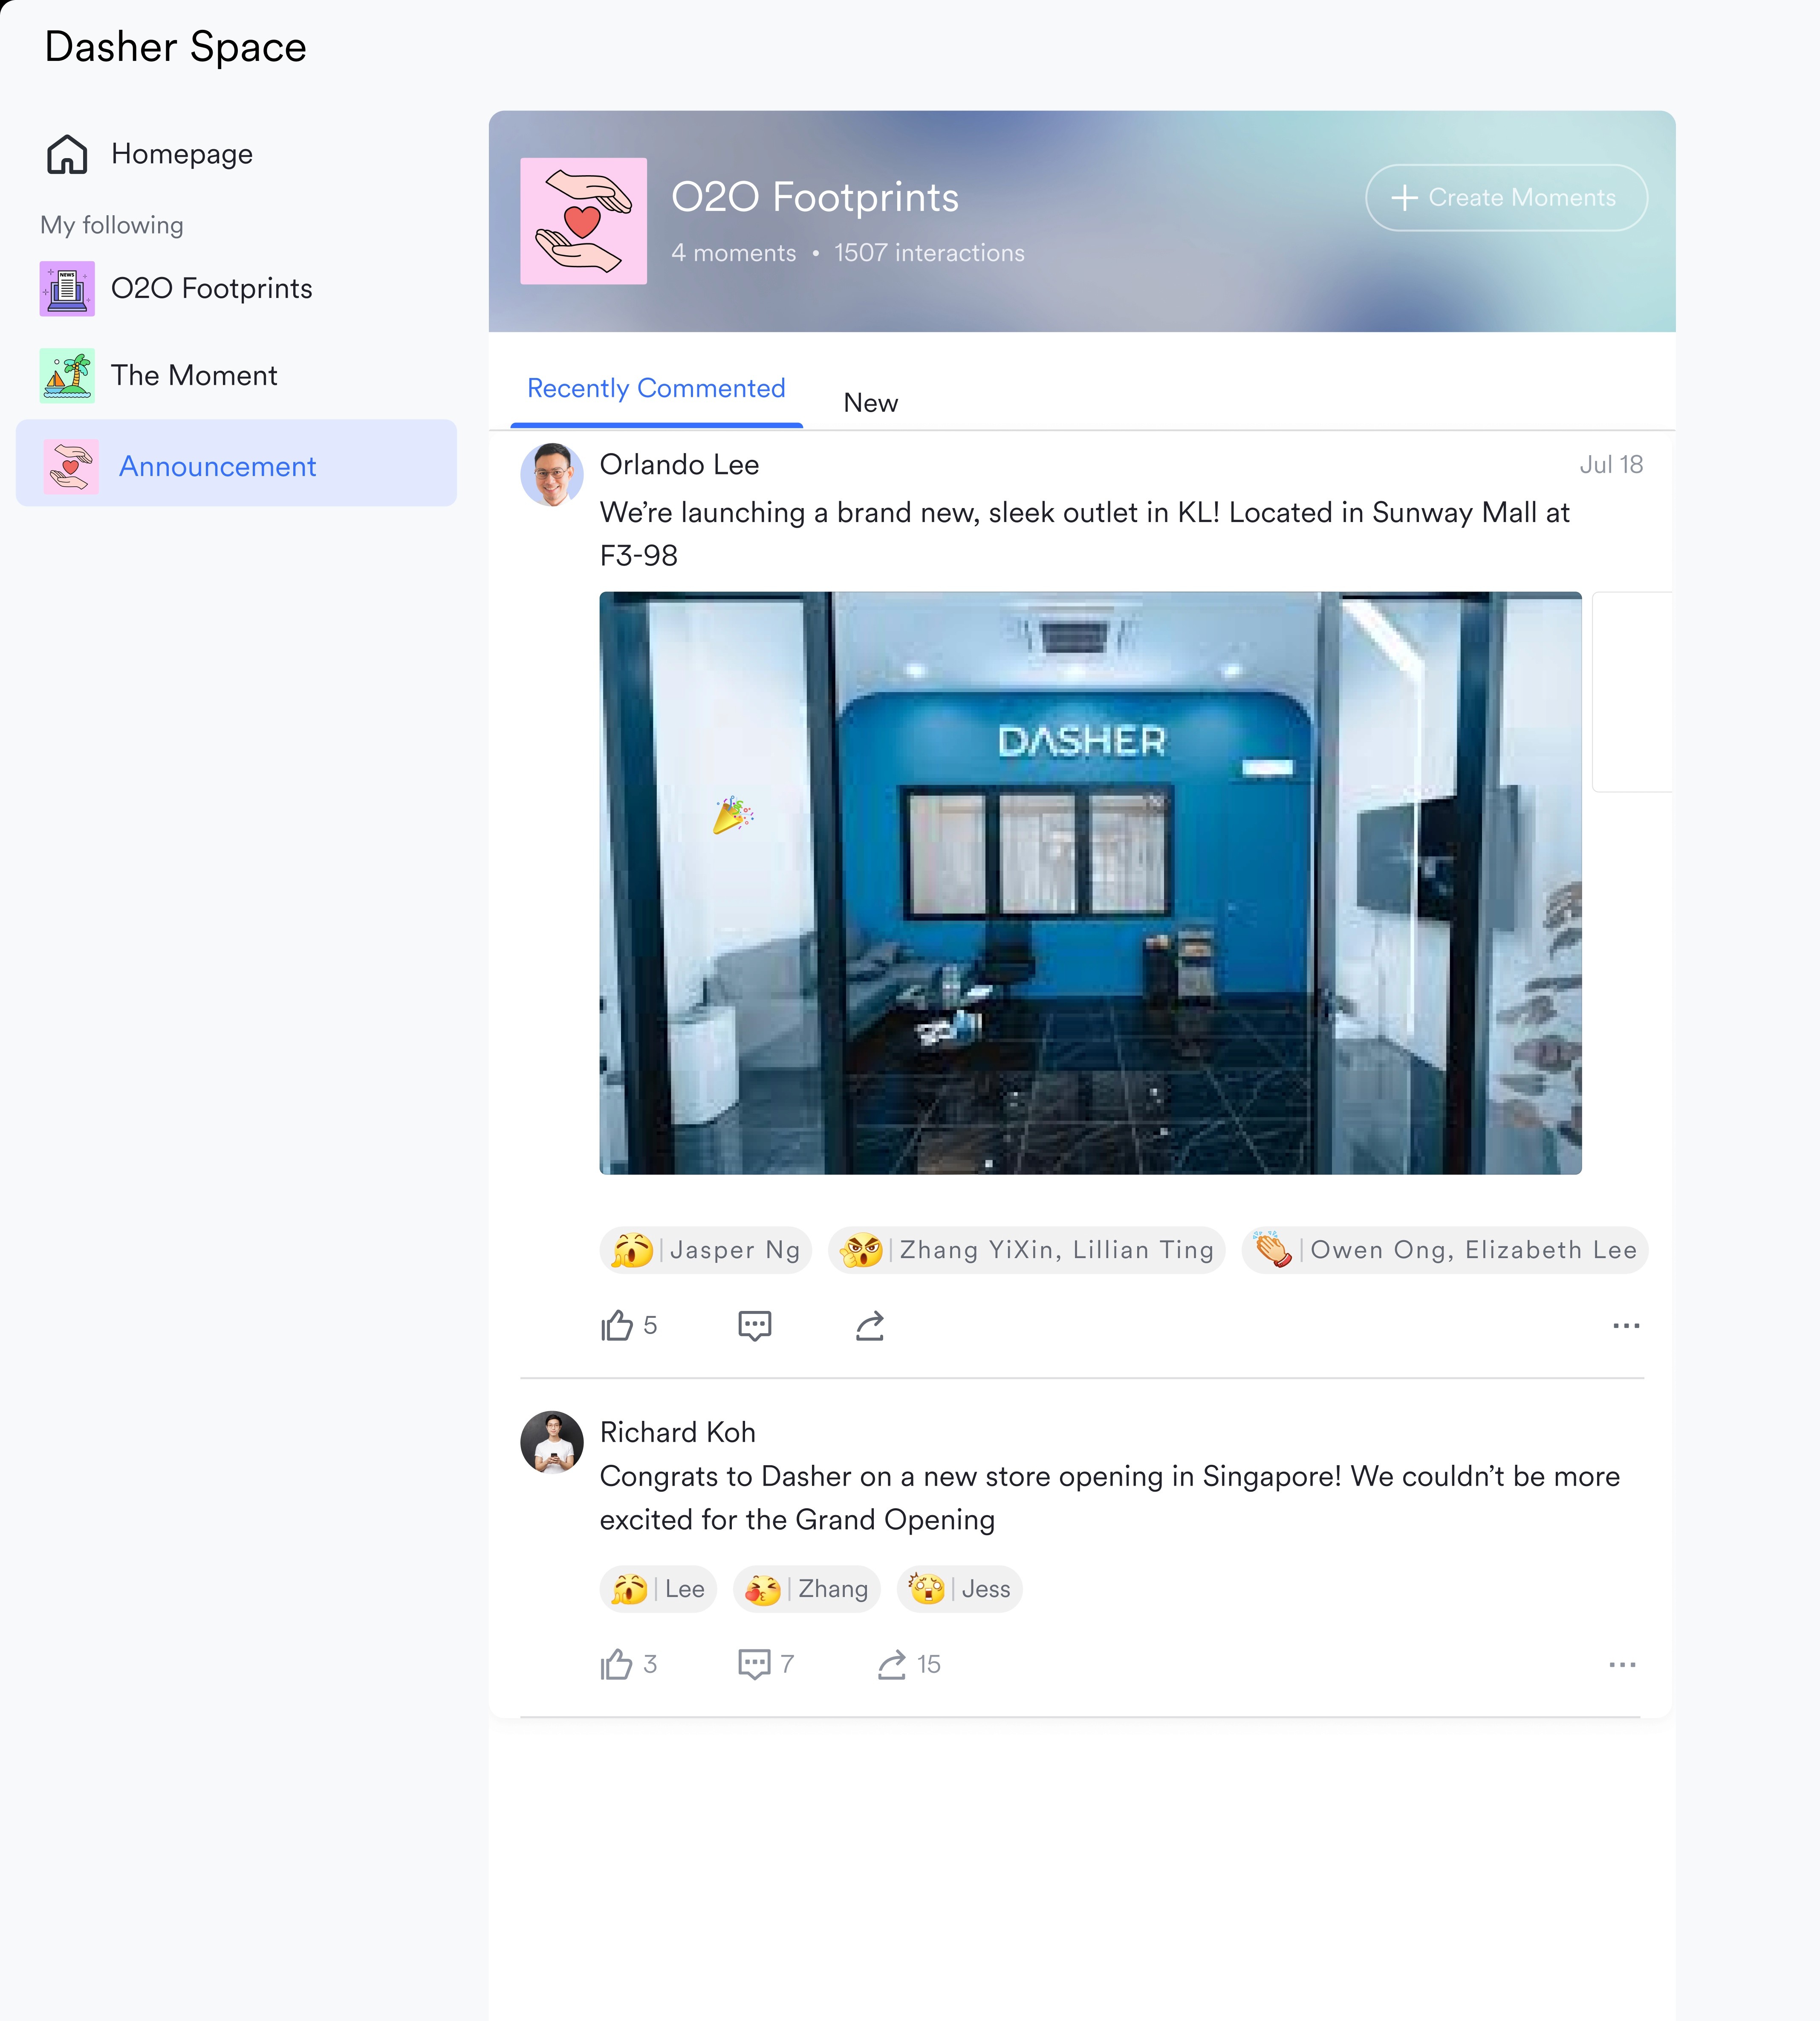Open Orlando Lee's profile avatar
The image size is (1820, 2021).
point(552,475)
